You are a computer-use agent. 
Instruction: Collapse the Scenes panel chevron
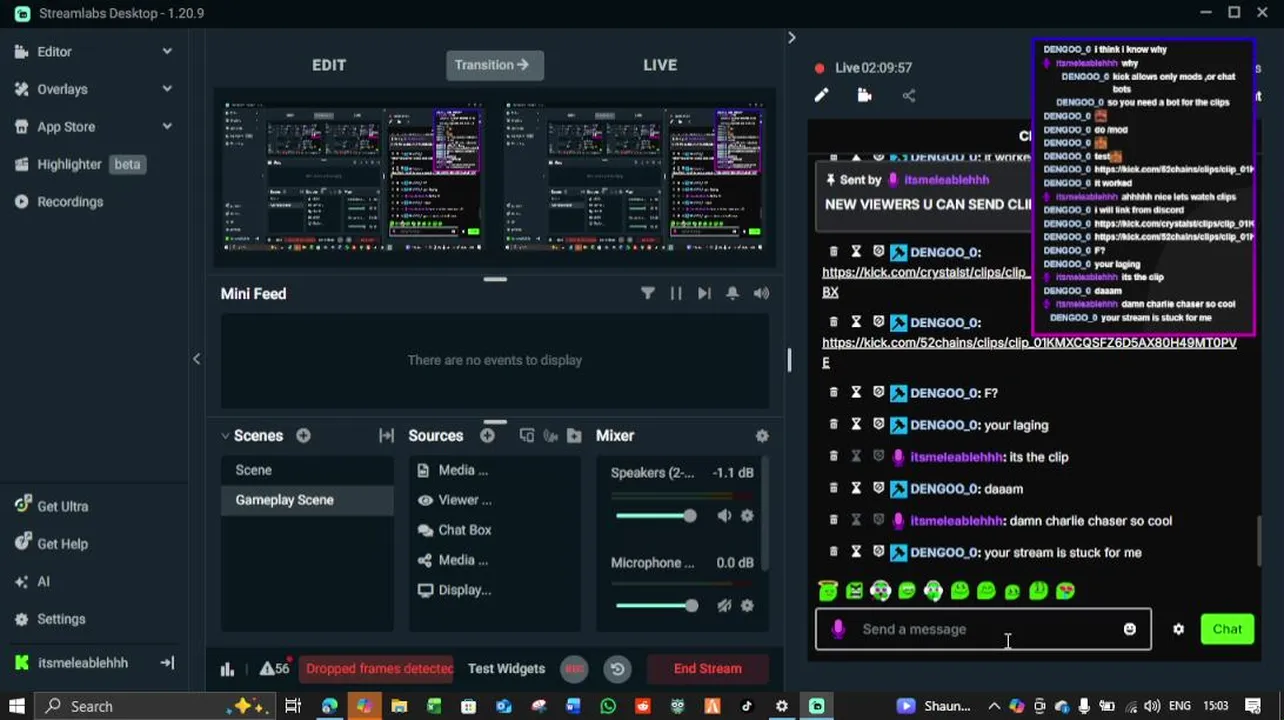pos(225,436)
